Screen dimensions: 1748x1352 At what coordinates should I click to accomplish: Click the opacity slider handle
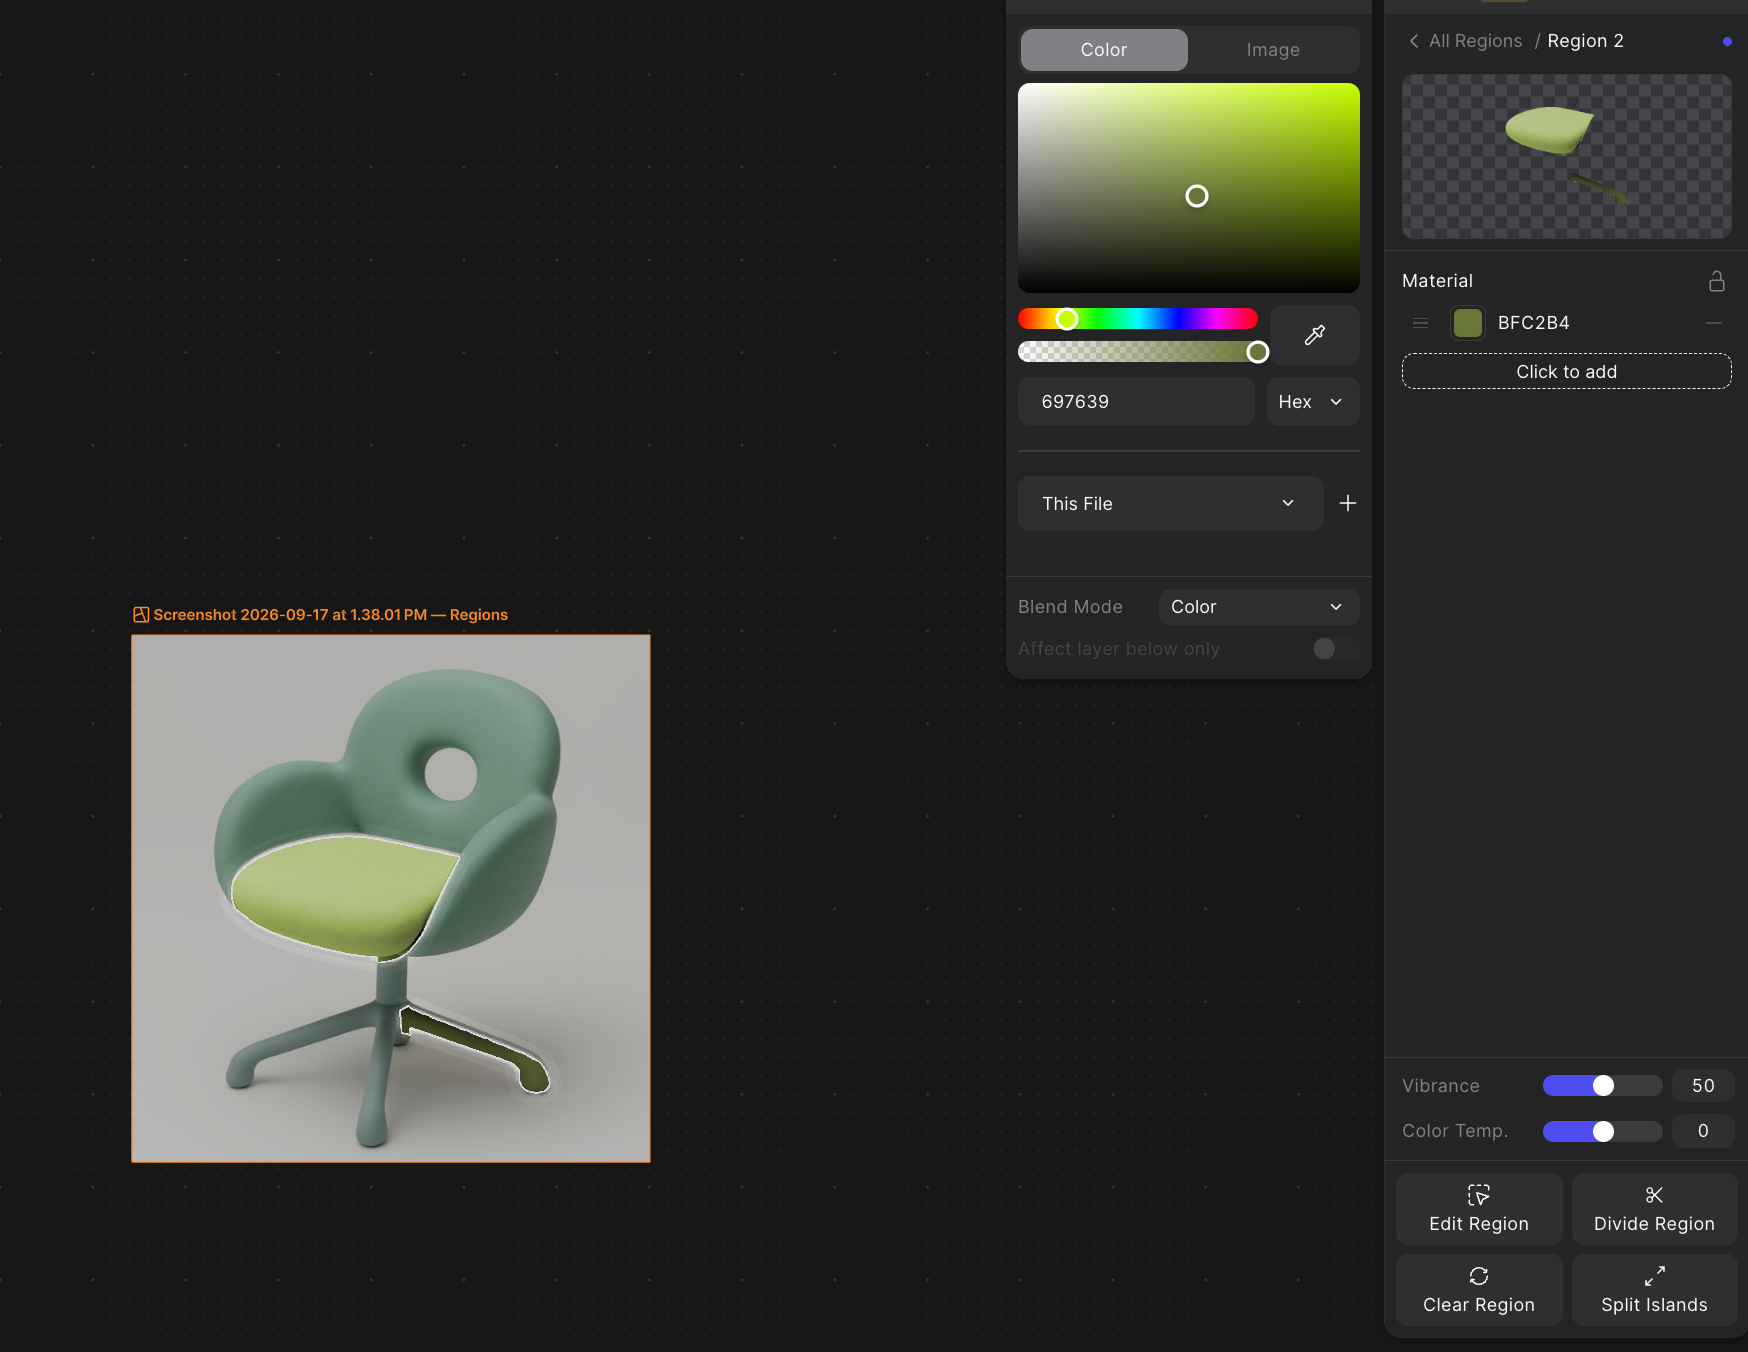click(1258, 352)
